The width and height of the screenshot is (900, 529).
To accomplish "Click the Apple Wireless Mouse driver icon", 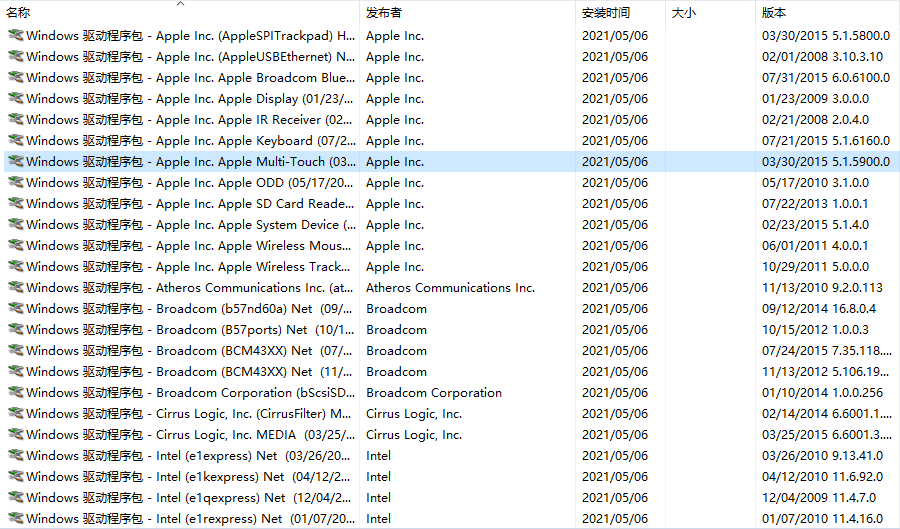I will click(x=16, y=245).
